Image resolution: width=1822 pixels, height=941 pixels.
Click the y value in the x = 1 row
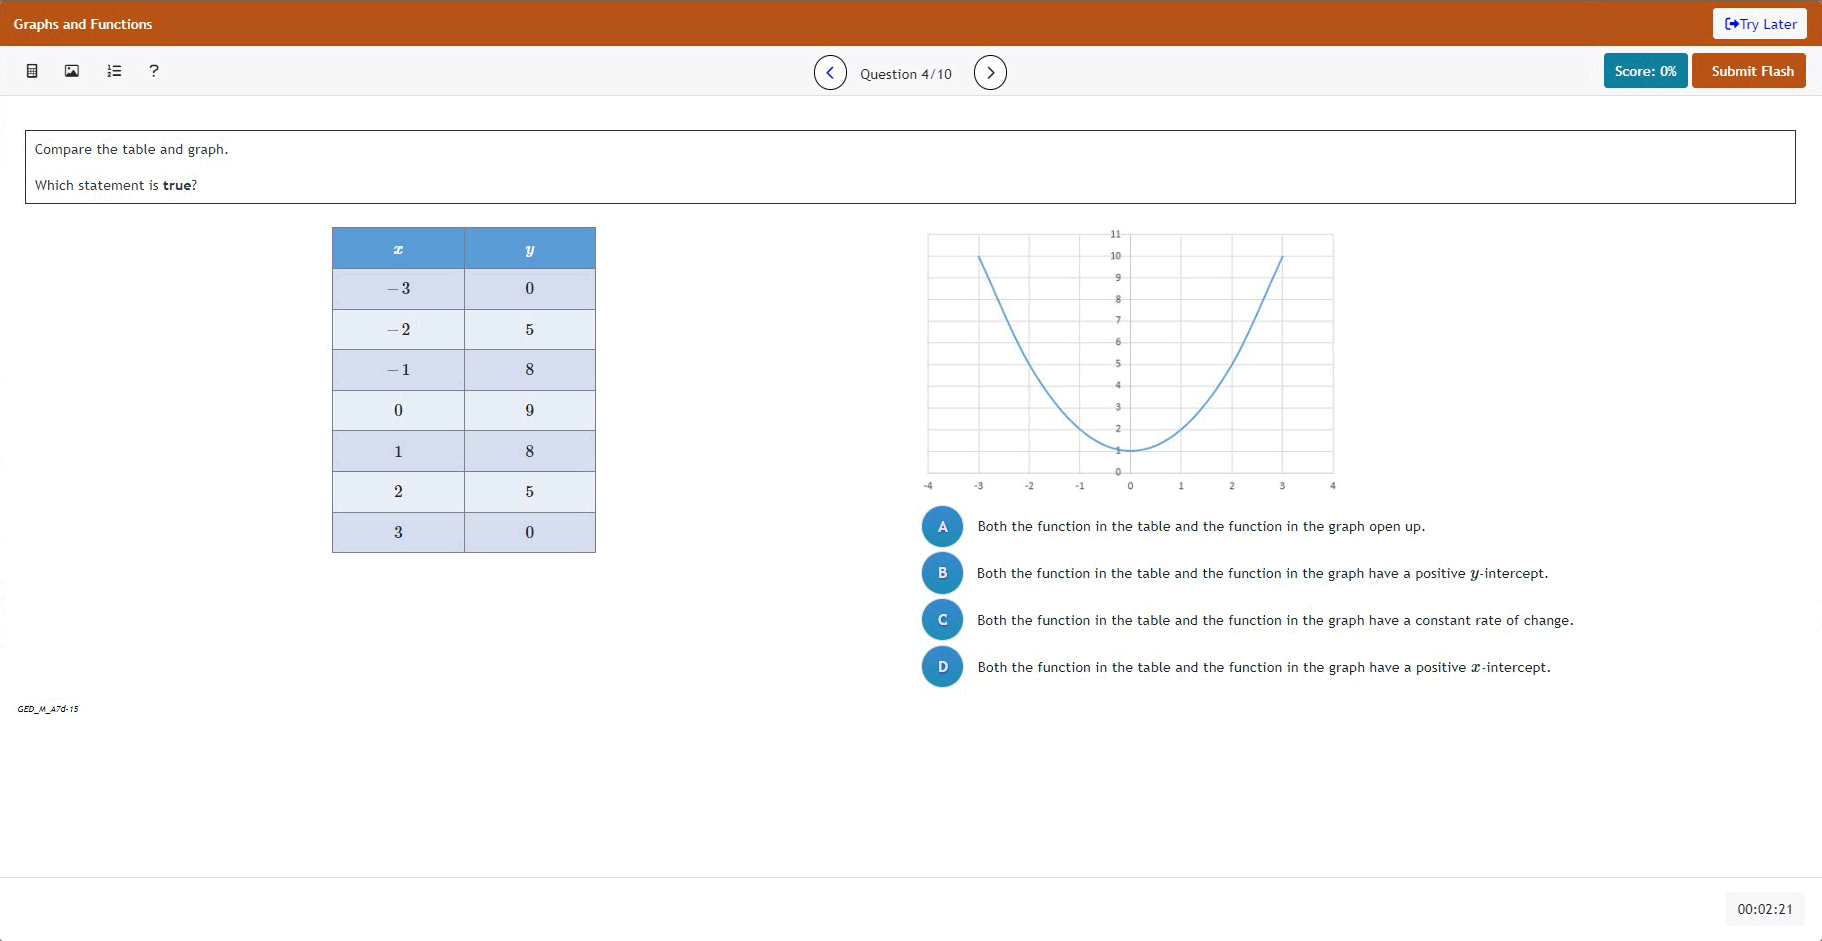(x=530, y=452)
